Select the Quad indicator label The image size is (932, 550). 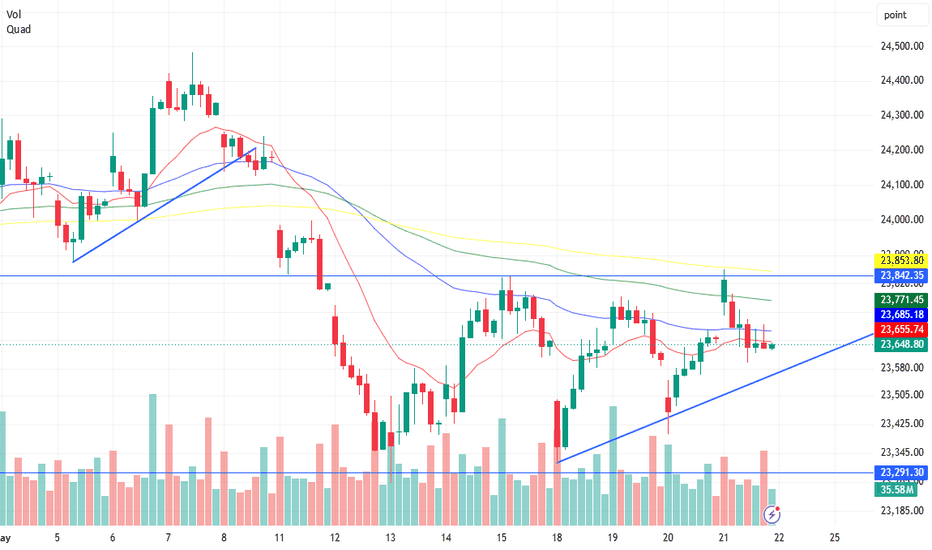click(x=18, y=29)
